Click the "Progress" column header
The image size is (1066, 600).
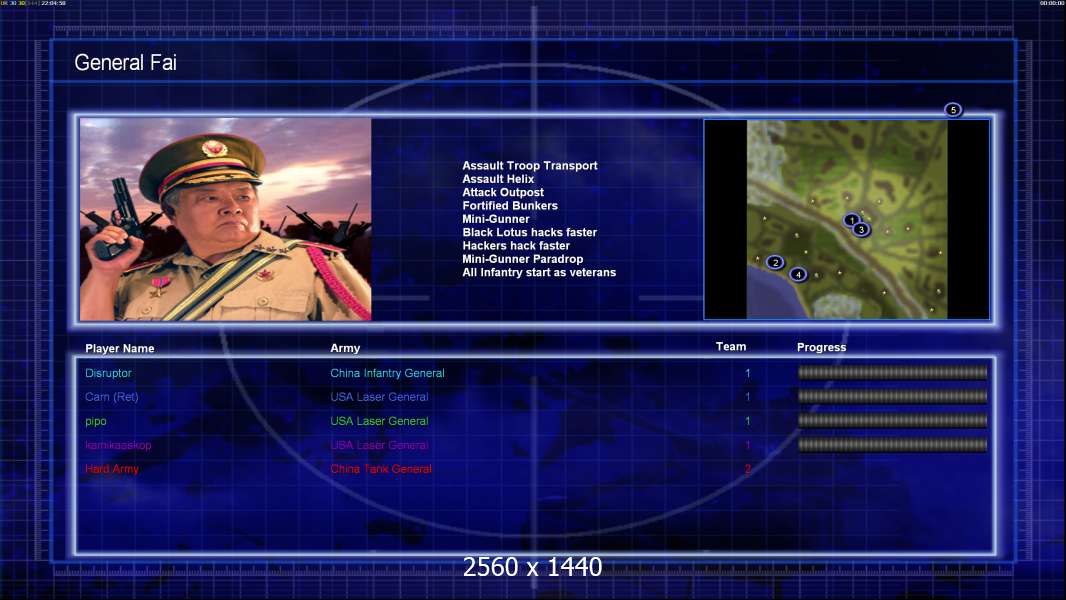tap(821, 347)
